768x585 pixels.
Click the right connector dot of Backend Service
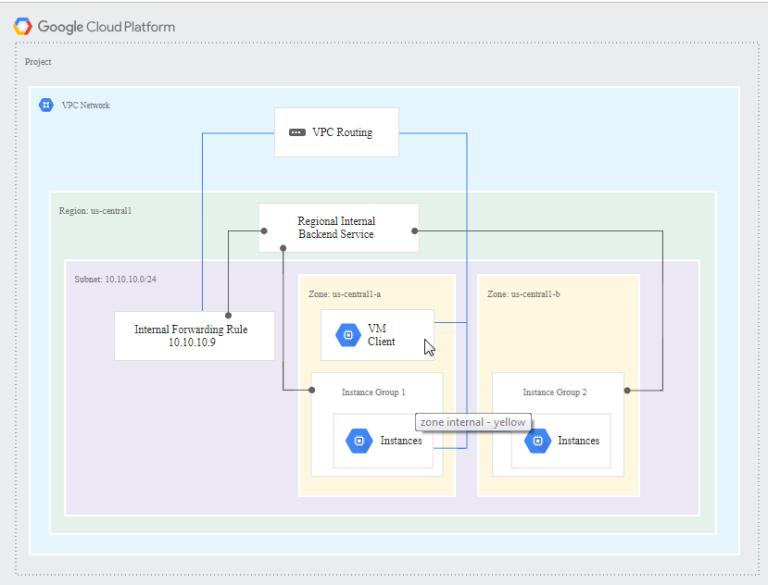(x=415, y=231)
